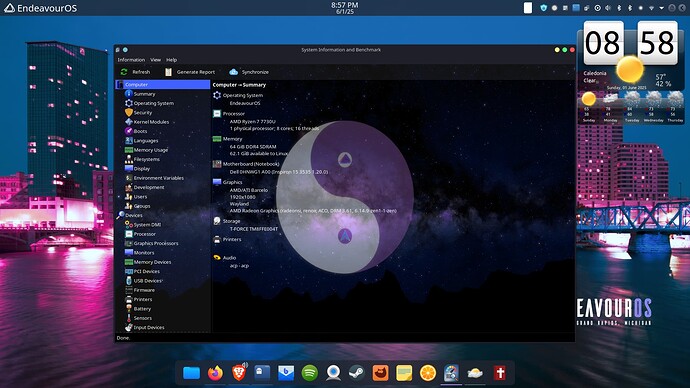Click the Refresh toolbar button
The height and width of the screenshot is (388, 690).
tap(135, 72)
